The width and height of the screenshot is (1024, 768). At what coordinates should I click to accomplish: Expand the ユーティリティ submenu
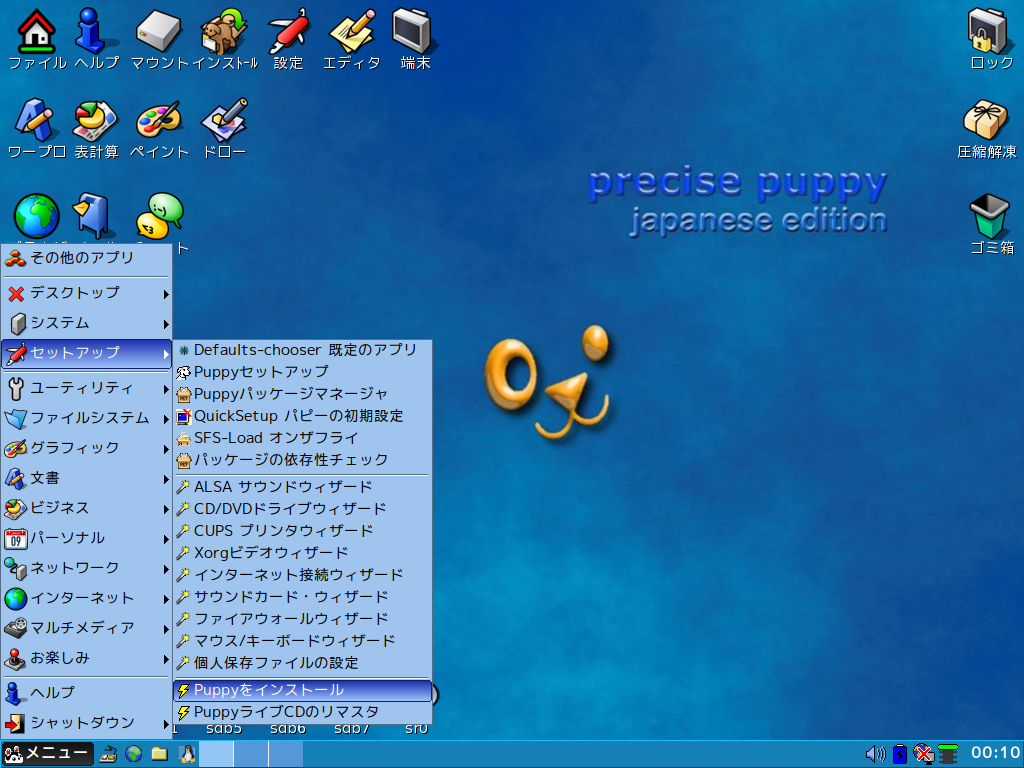coord(86,389)
